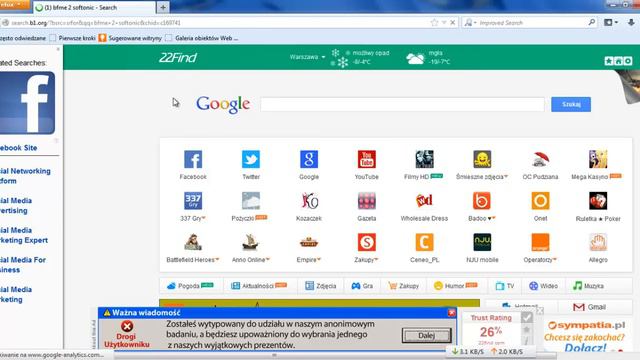Open the Facebook shortcut tile
640x360 pixels.
click(193, 165)
